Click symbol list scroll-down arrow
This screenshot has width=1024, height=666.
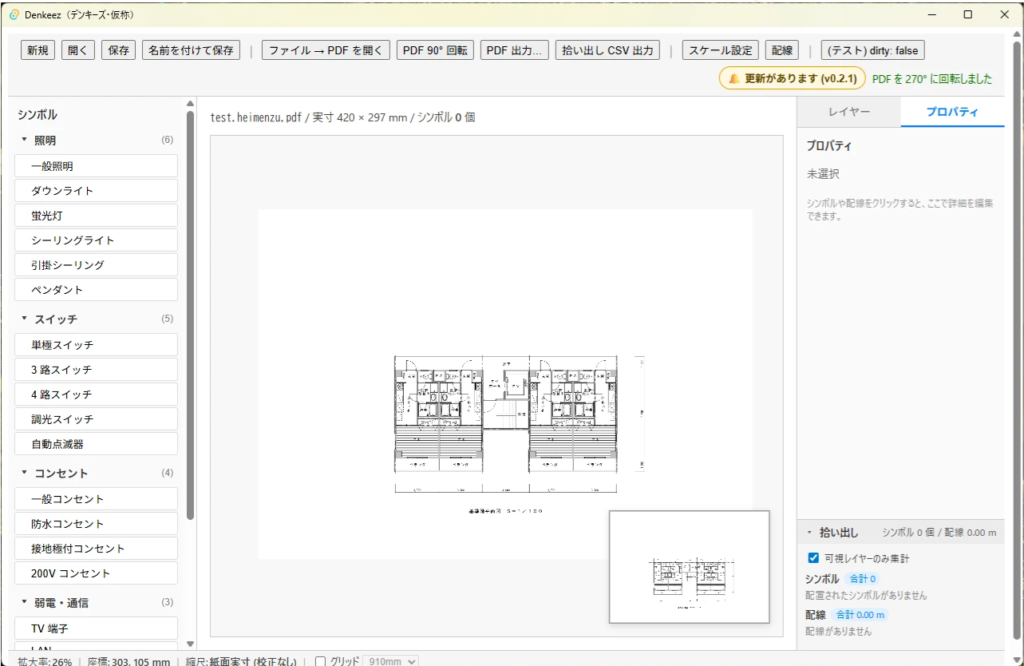coord(190,644)
